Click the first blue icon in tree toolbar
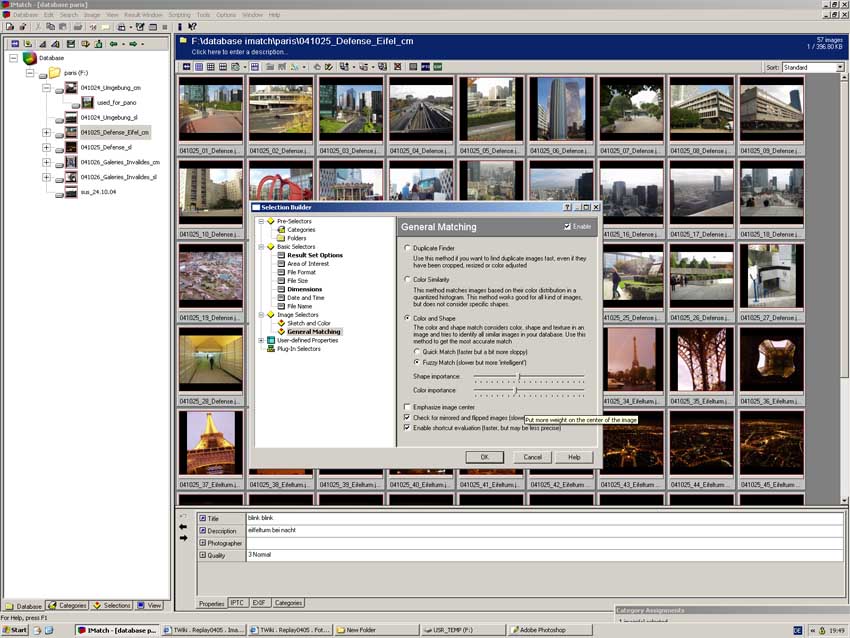 [15, 44]
